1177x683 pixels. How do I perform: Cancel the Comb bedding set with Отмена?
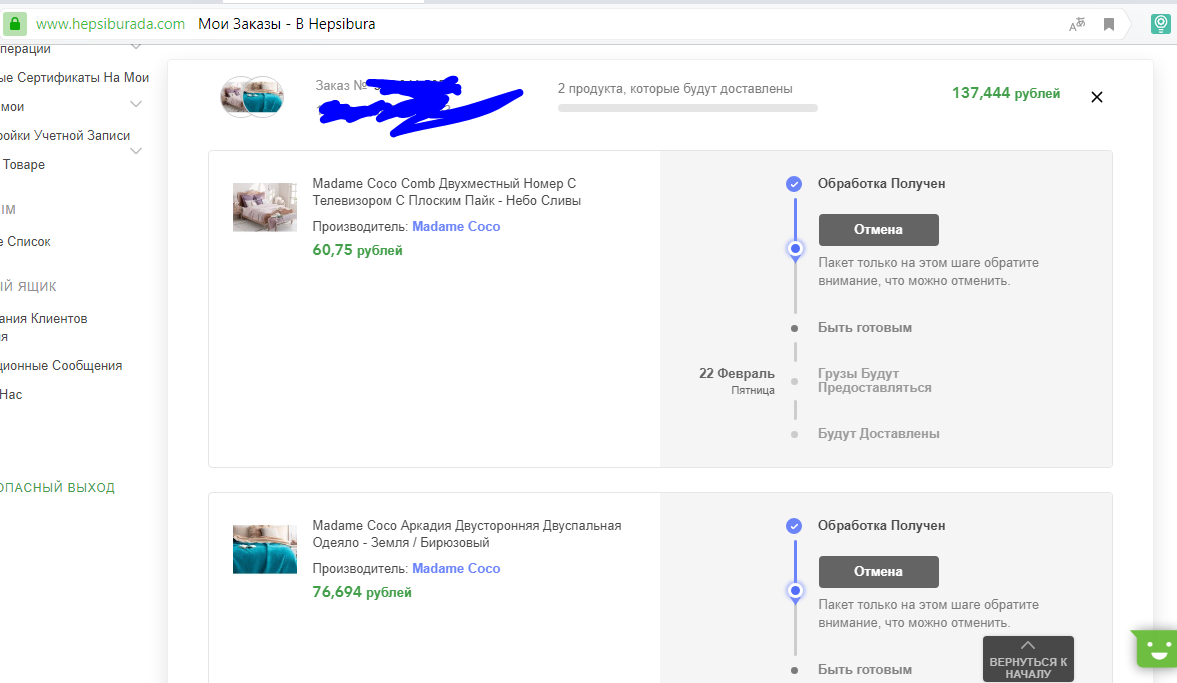[x=878, y=230]
